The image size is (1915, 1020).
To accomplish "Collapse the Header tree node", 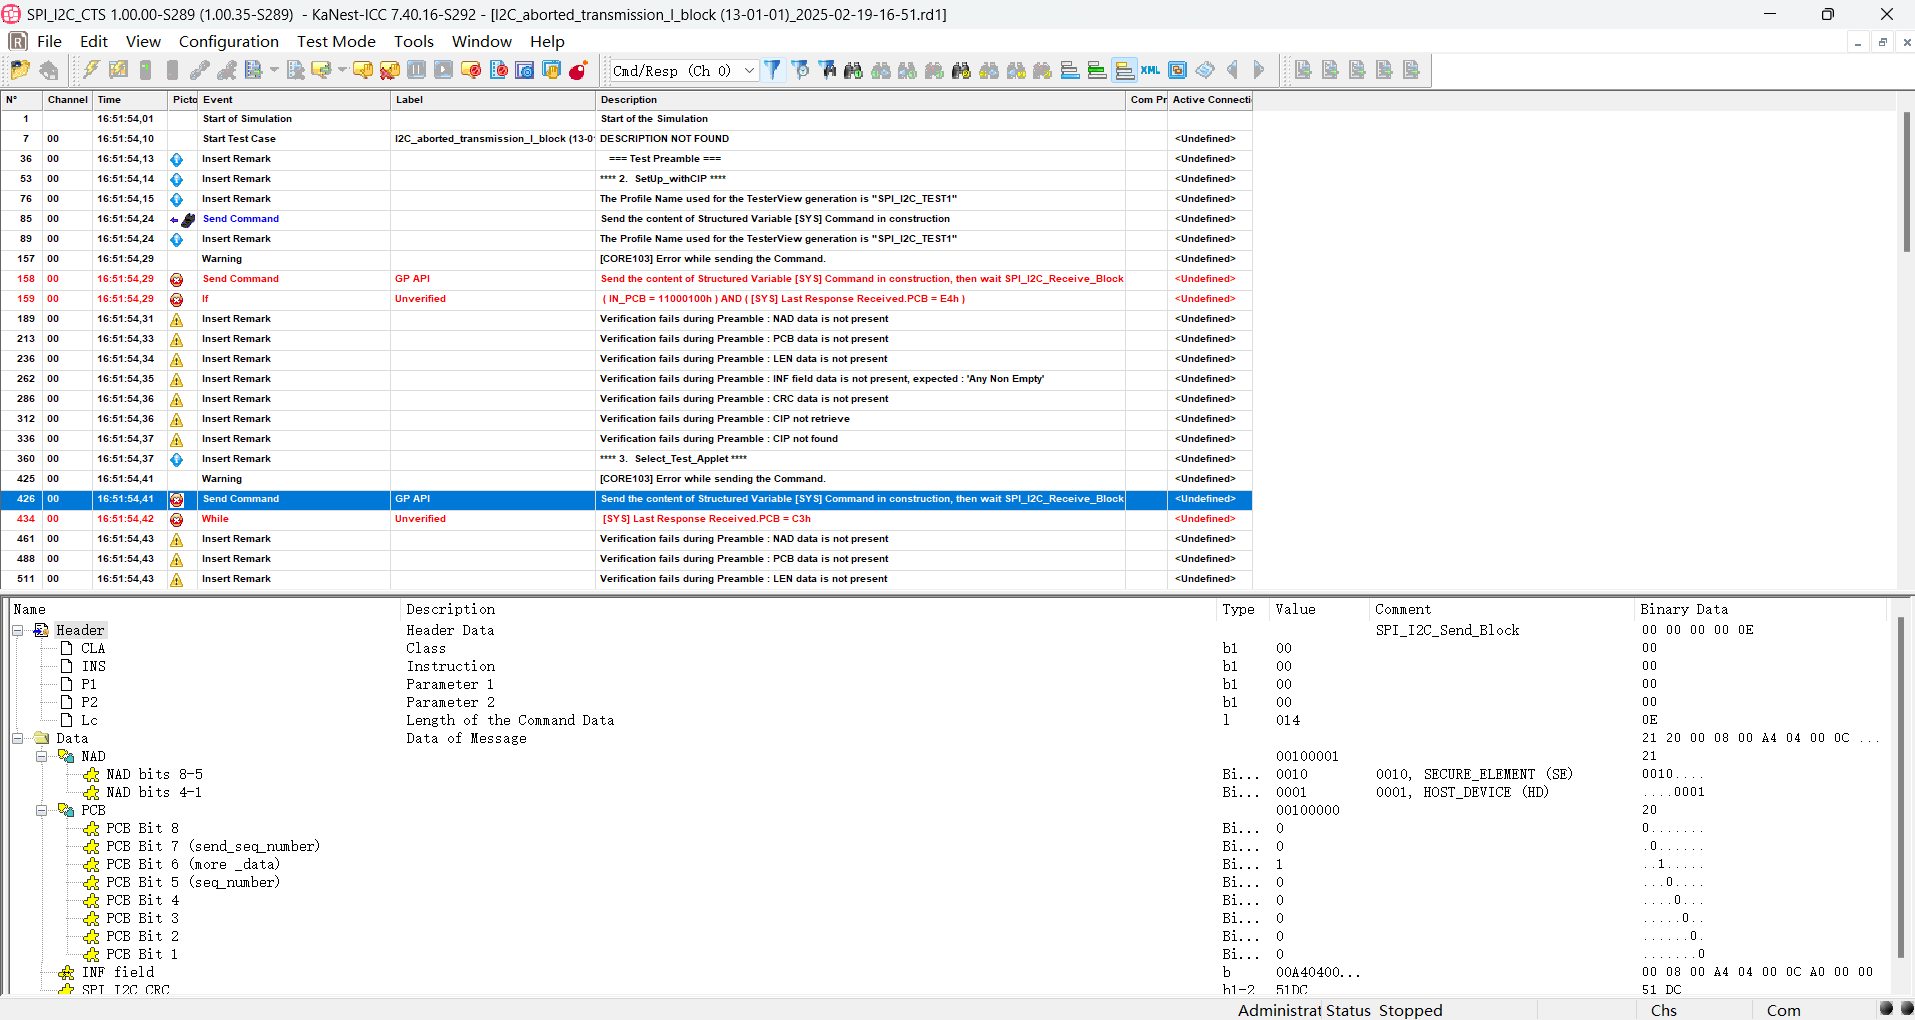I will click(x=18, y=630).
